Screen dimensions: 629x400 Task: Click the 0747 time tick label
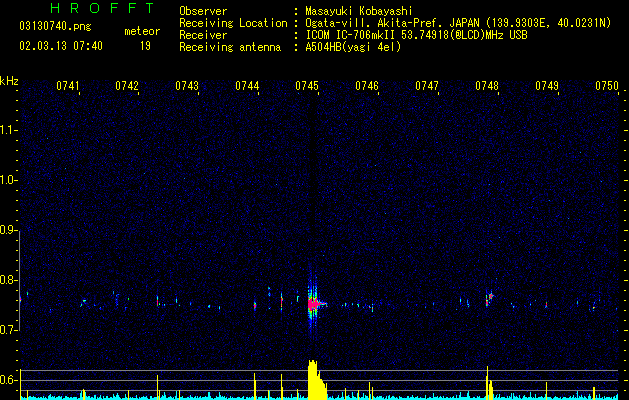[427, 86]
